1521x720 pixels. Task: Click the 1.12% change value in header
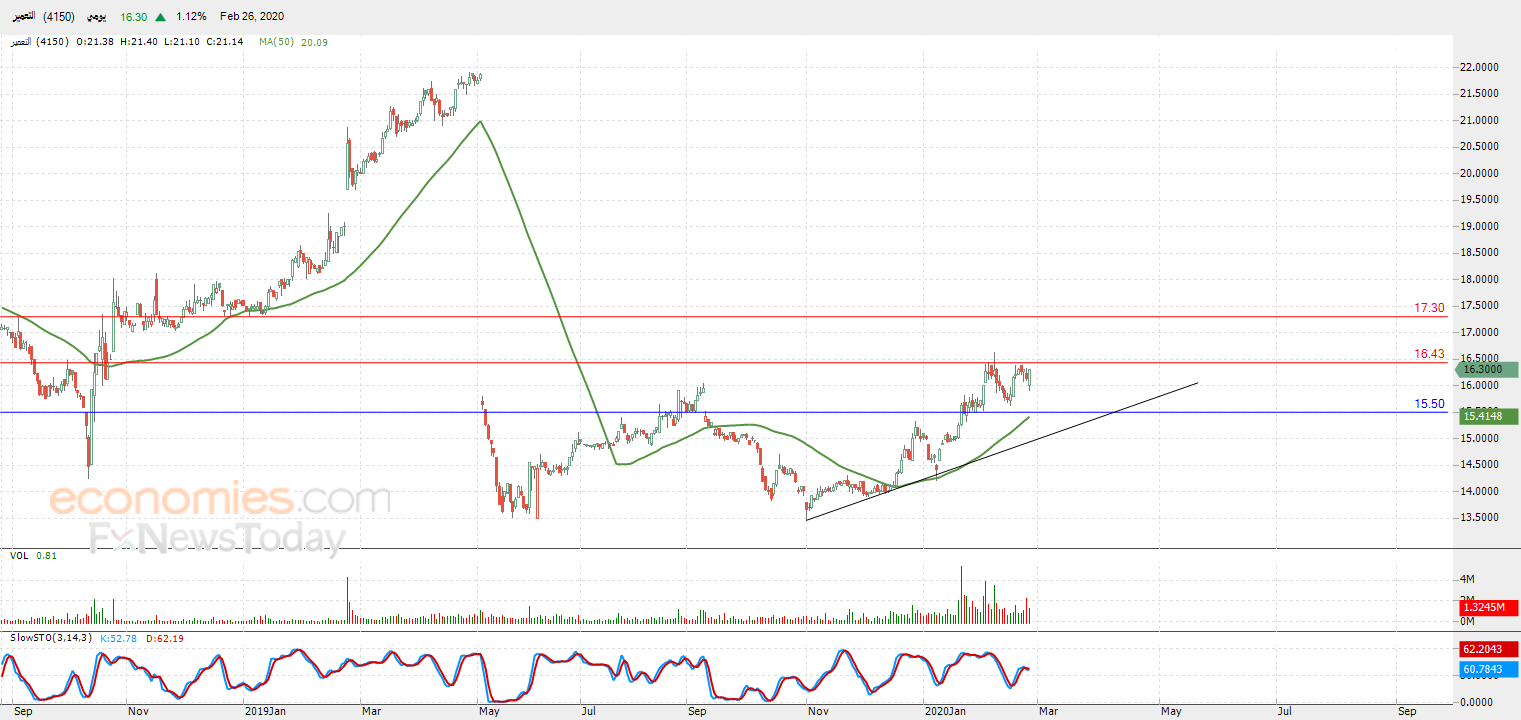[190, 17]
